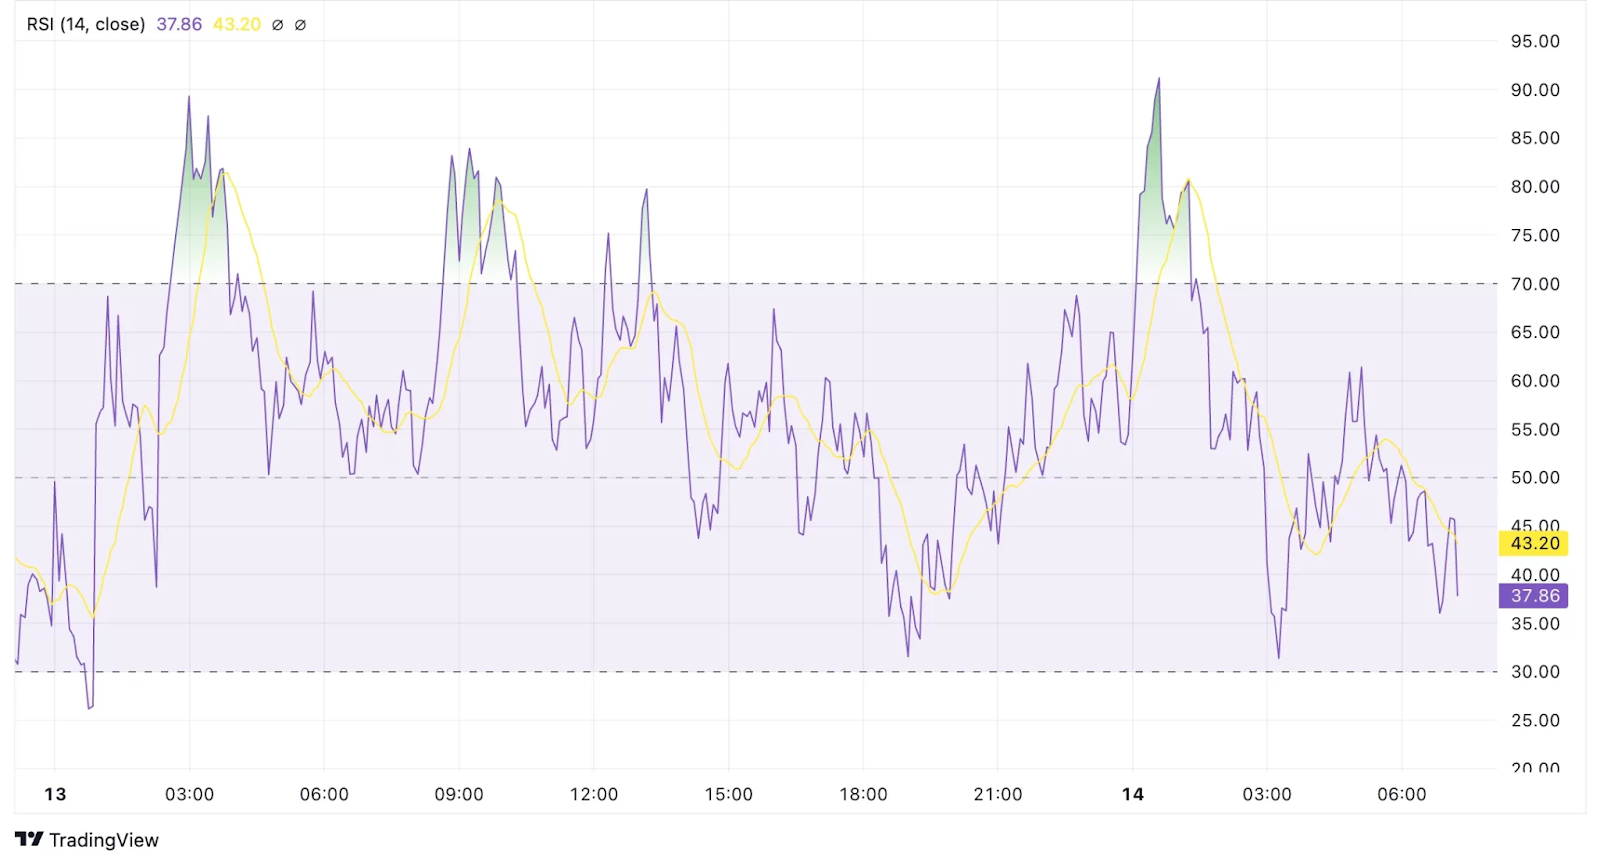The width and height of the screenshot is (1600, 864).
Task: Click the 90.00 axis level label
Action: click(1535, 90)
